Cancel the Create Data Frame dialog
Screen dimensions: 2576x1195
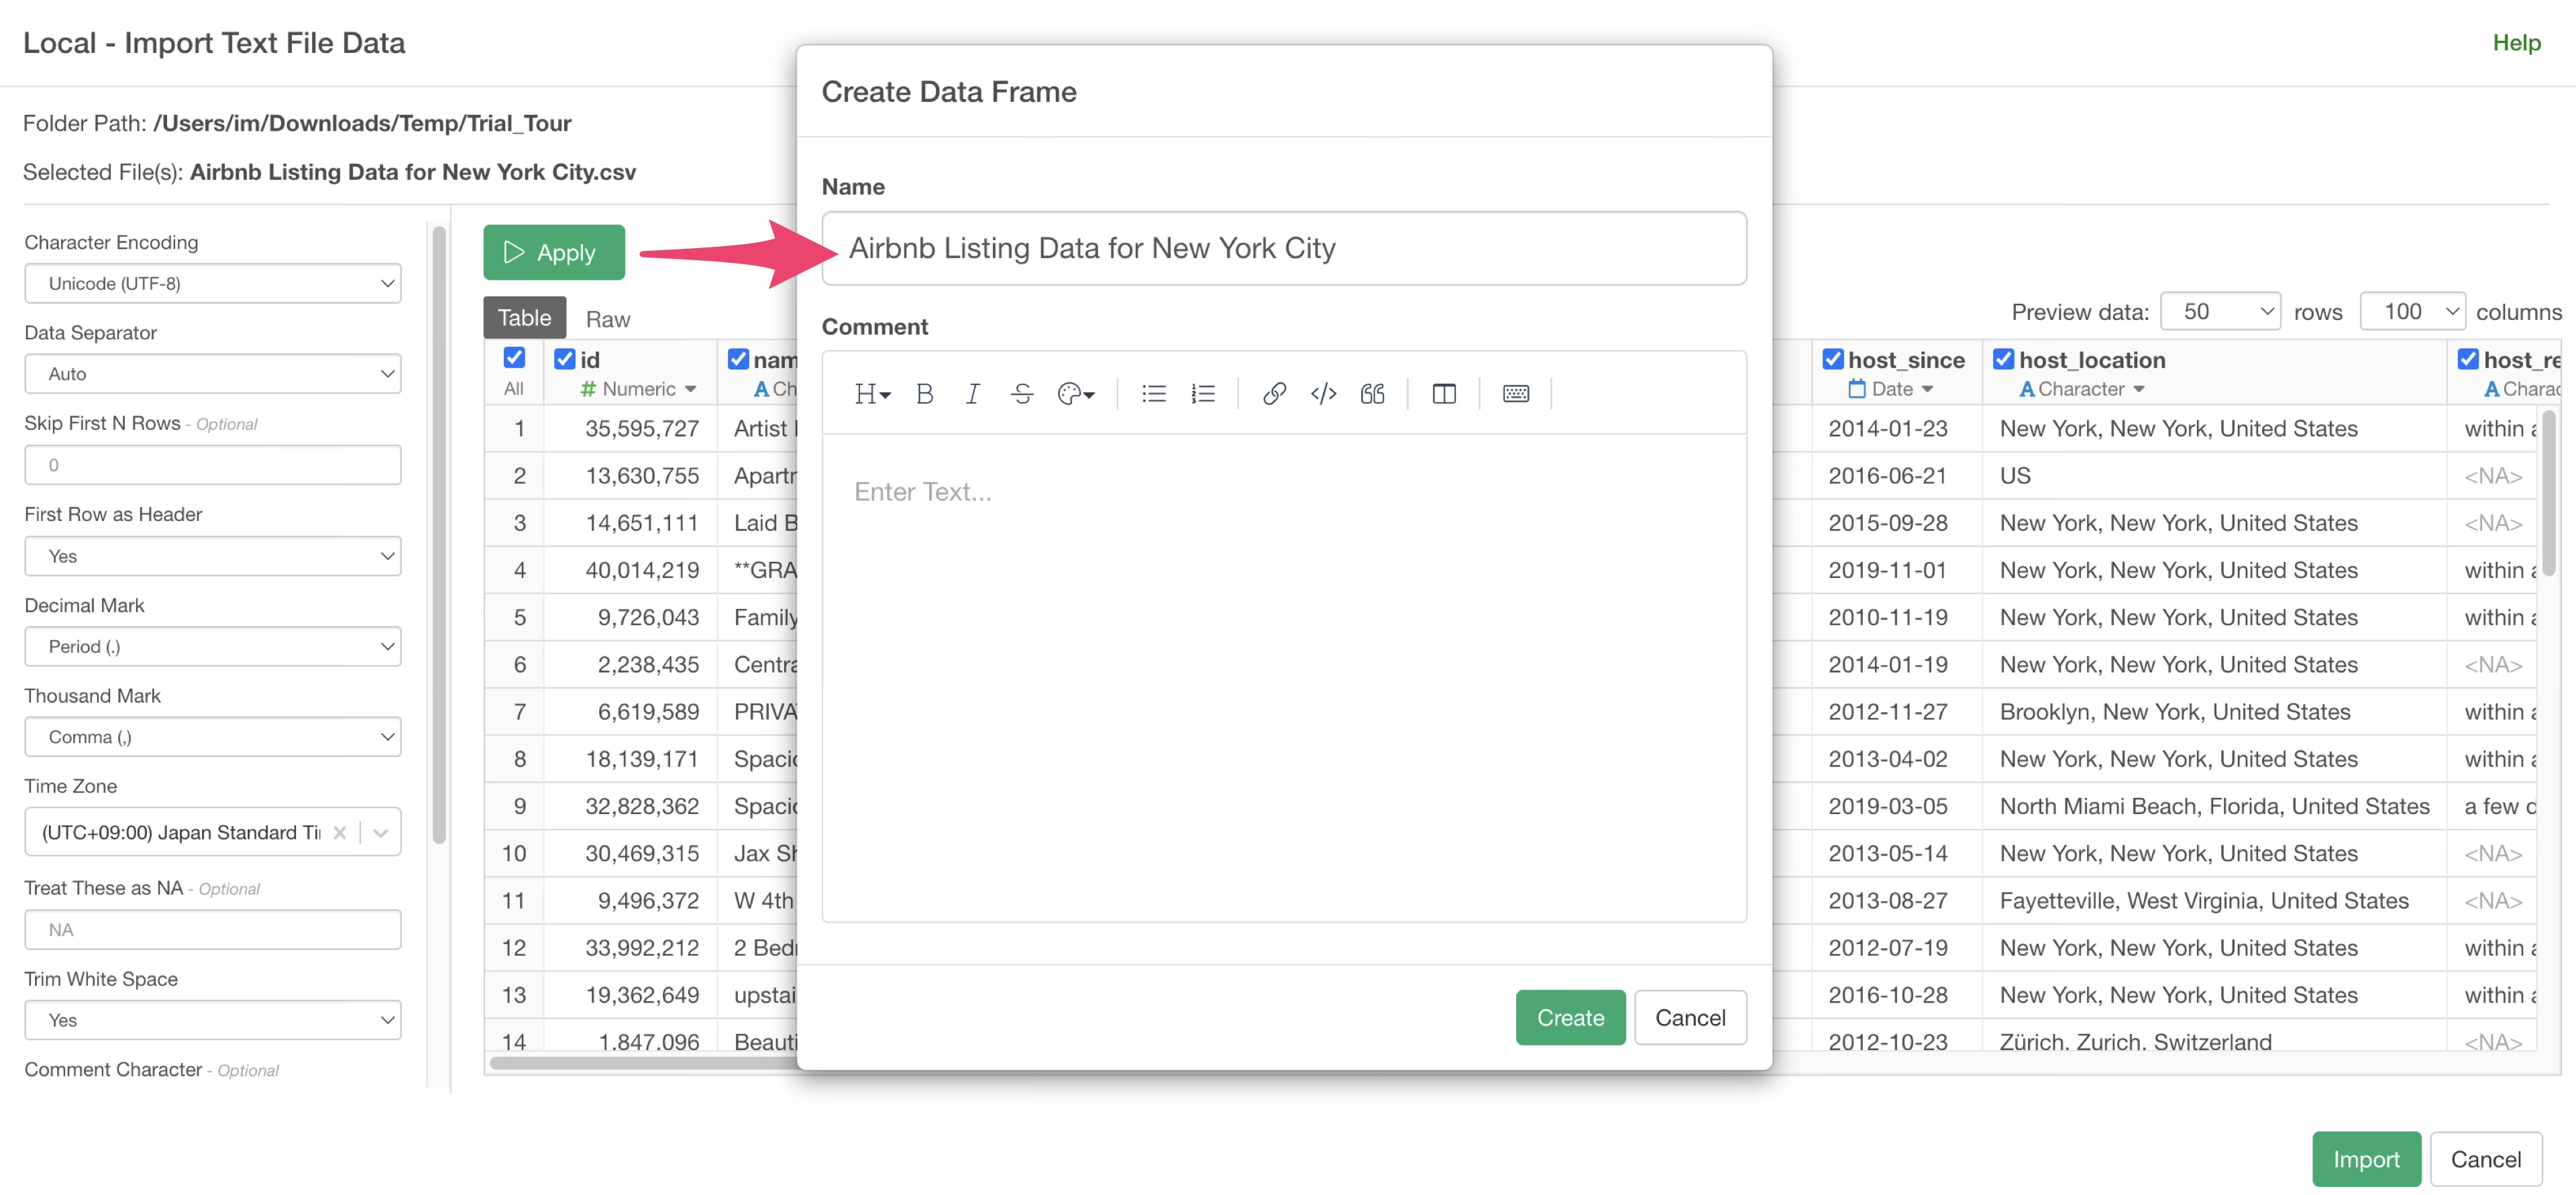tap(1690, 1017)
